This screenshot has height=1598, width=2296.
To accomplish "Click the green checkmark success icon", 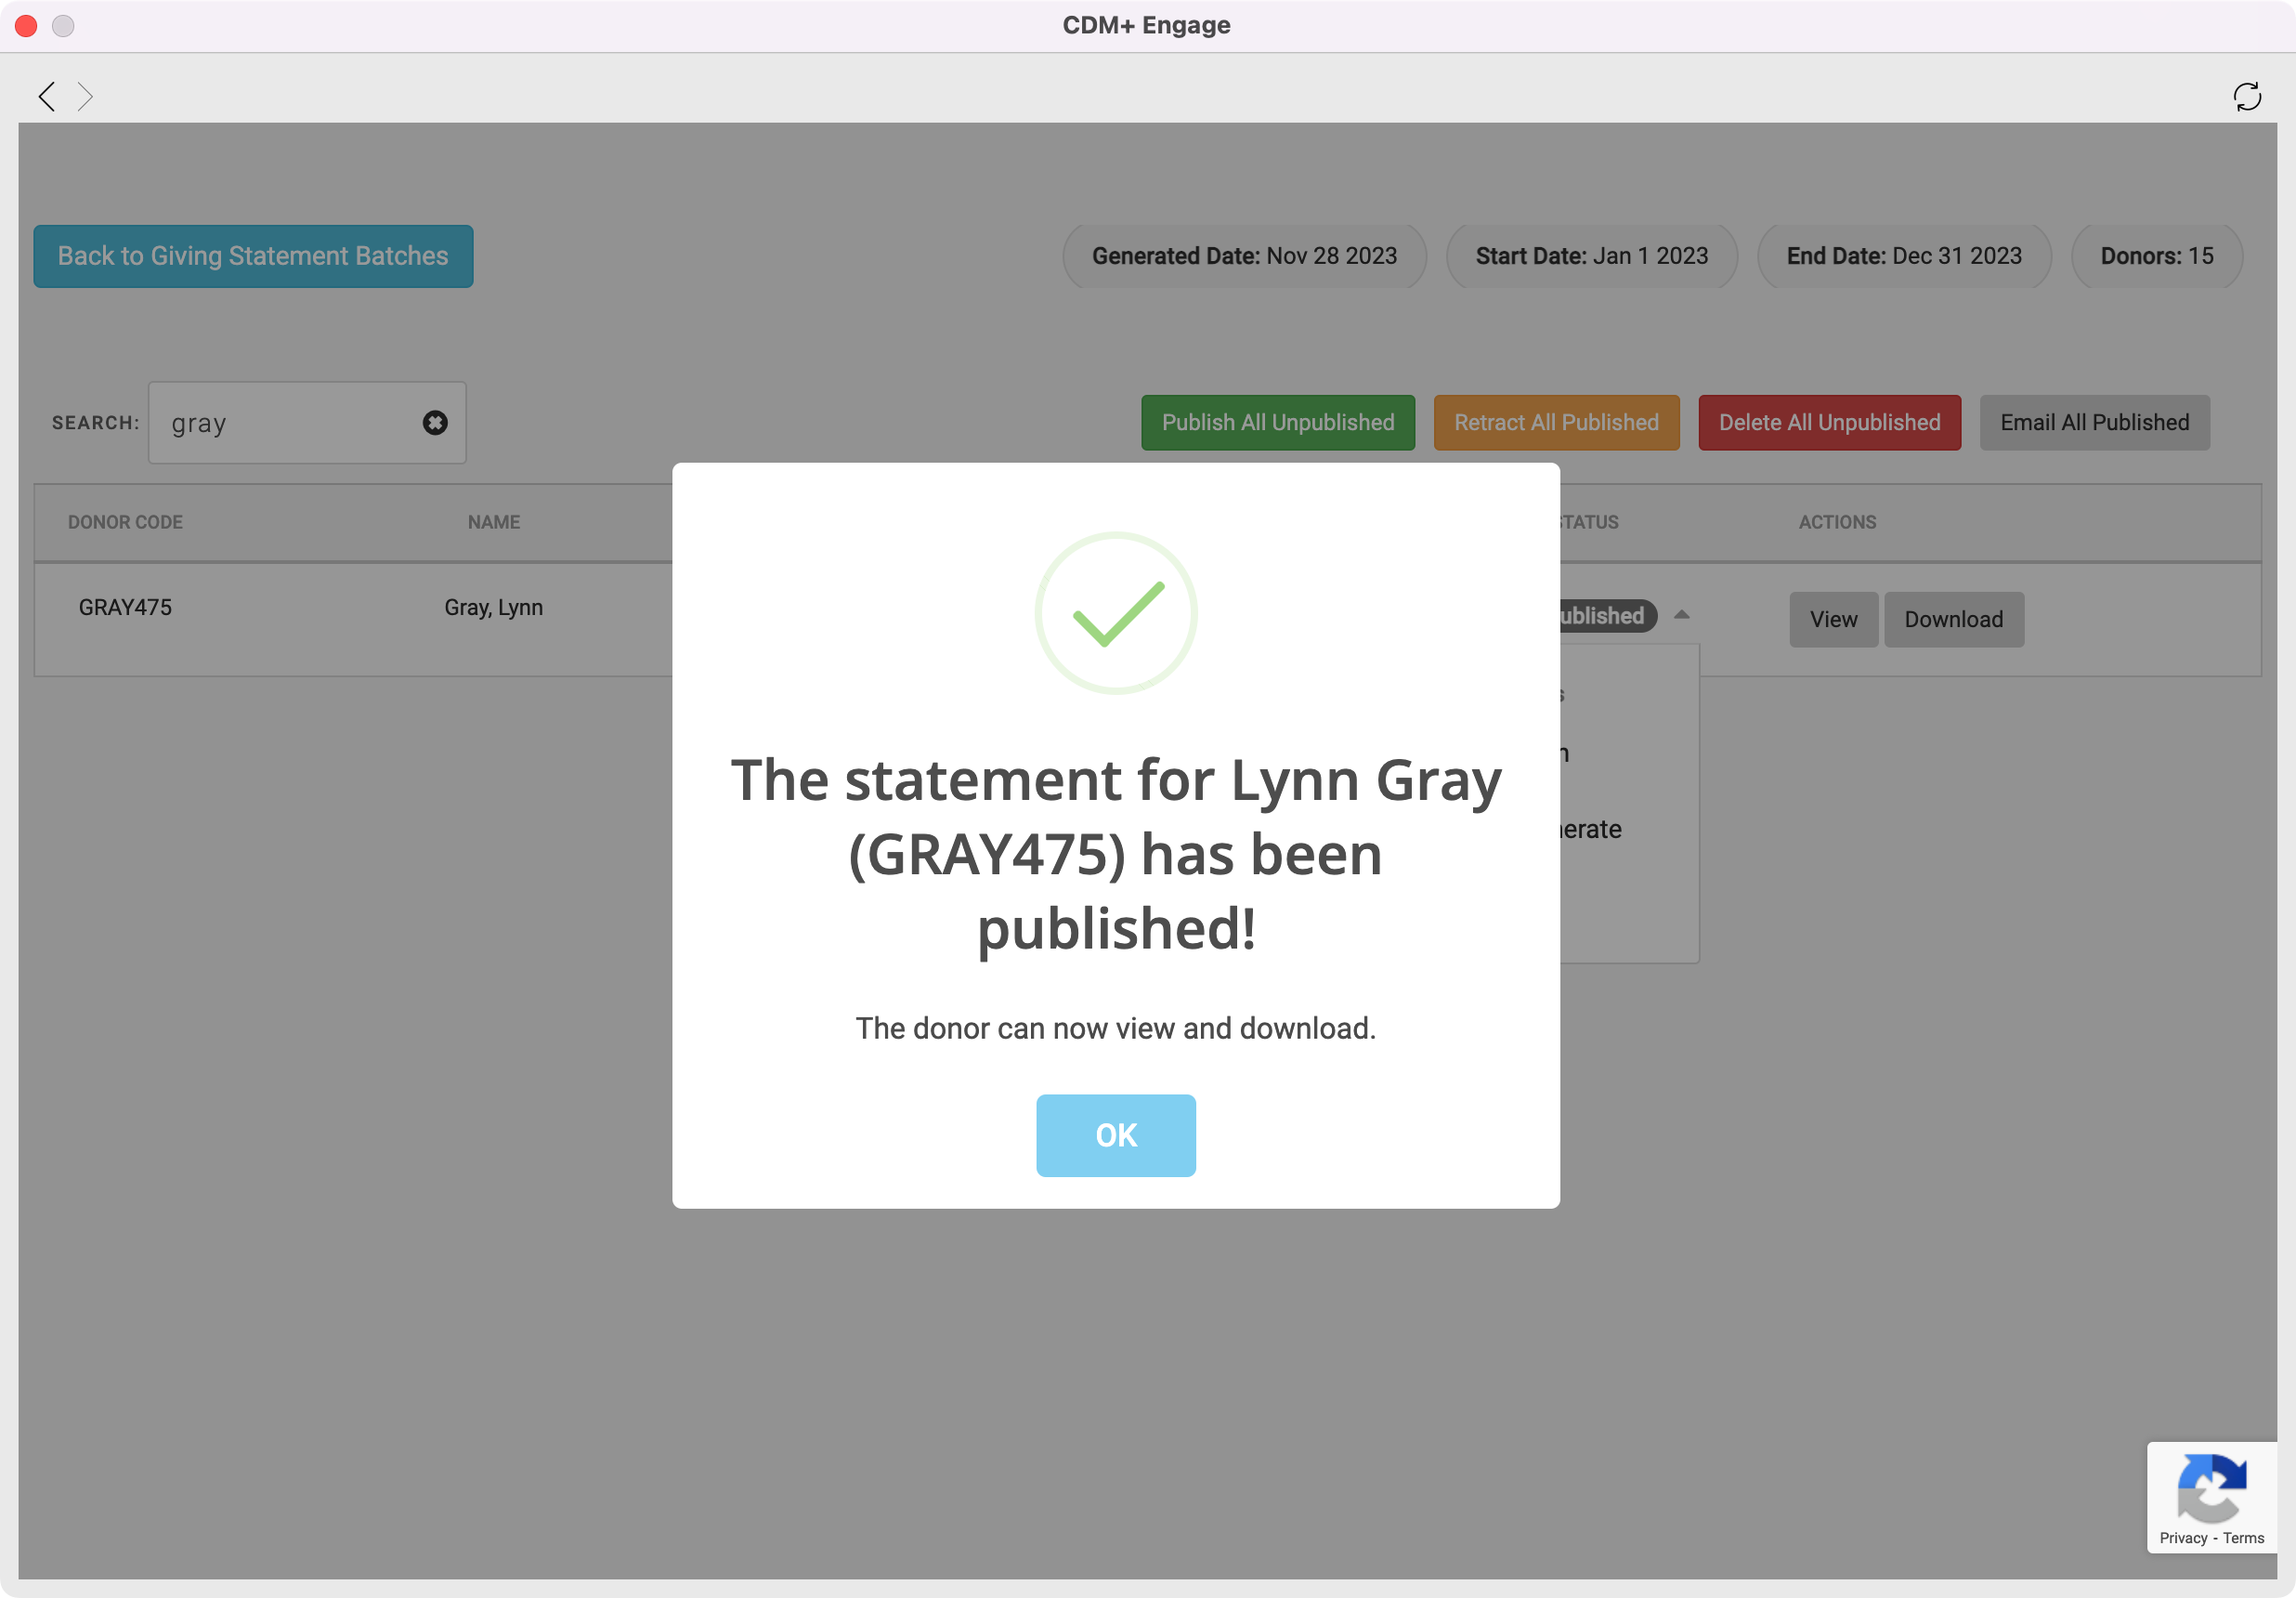I will pos(1116,613).
